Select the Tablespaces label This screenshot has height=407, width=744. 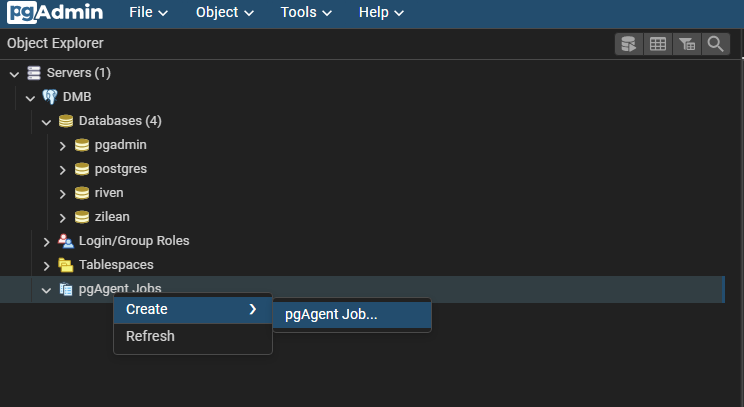tap(116, 265)
